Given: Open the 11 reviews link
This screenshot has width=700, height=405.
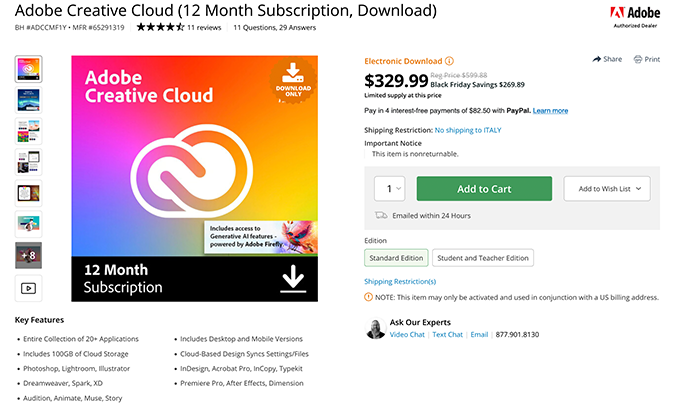Looking at the screenshot, I should click(x=204, y=27).
